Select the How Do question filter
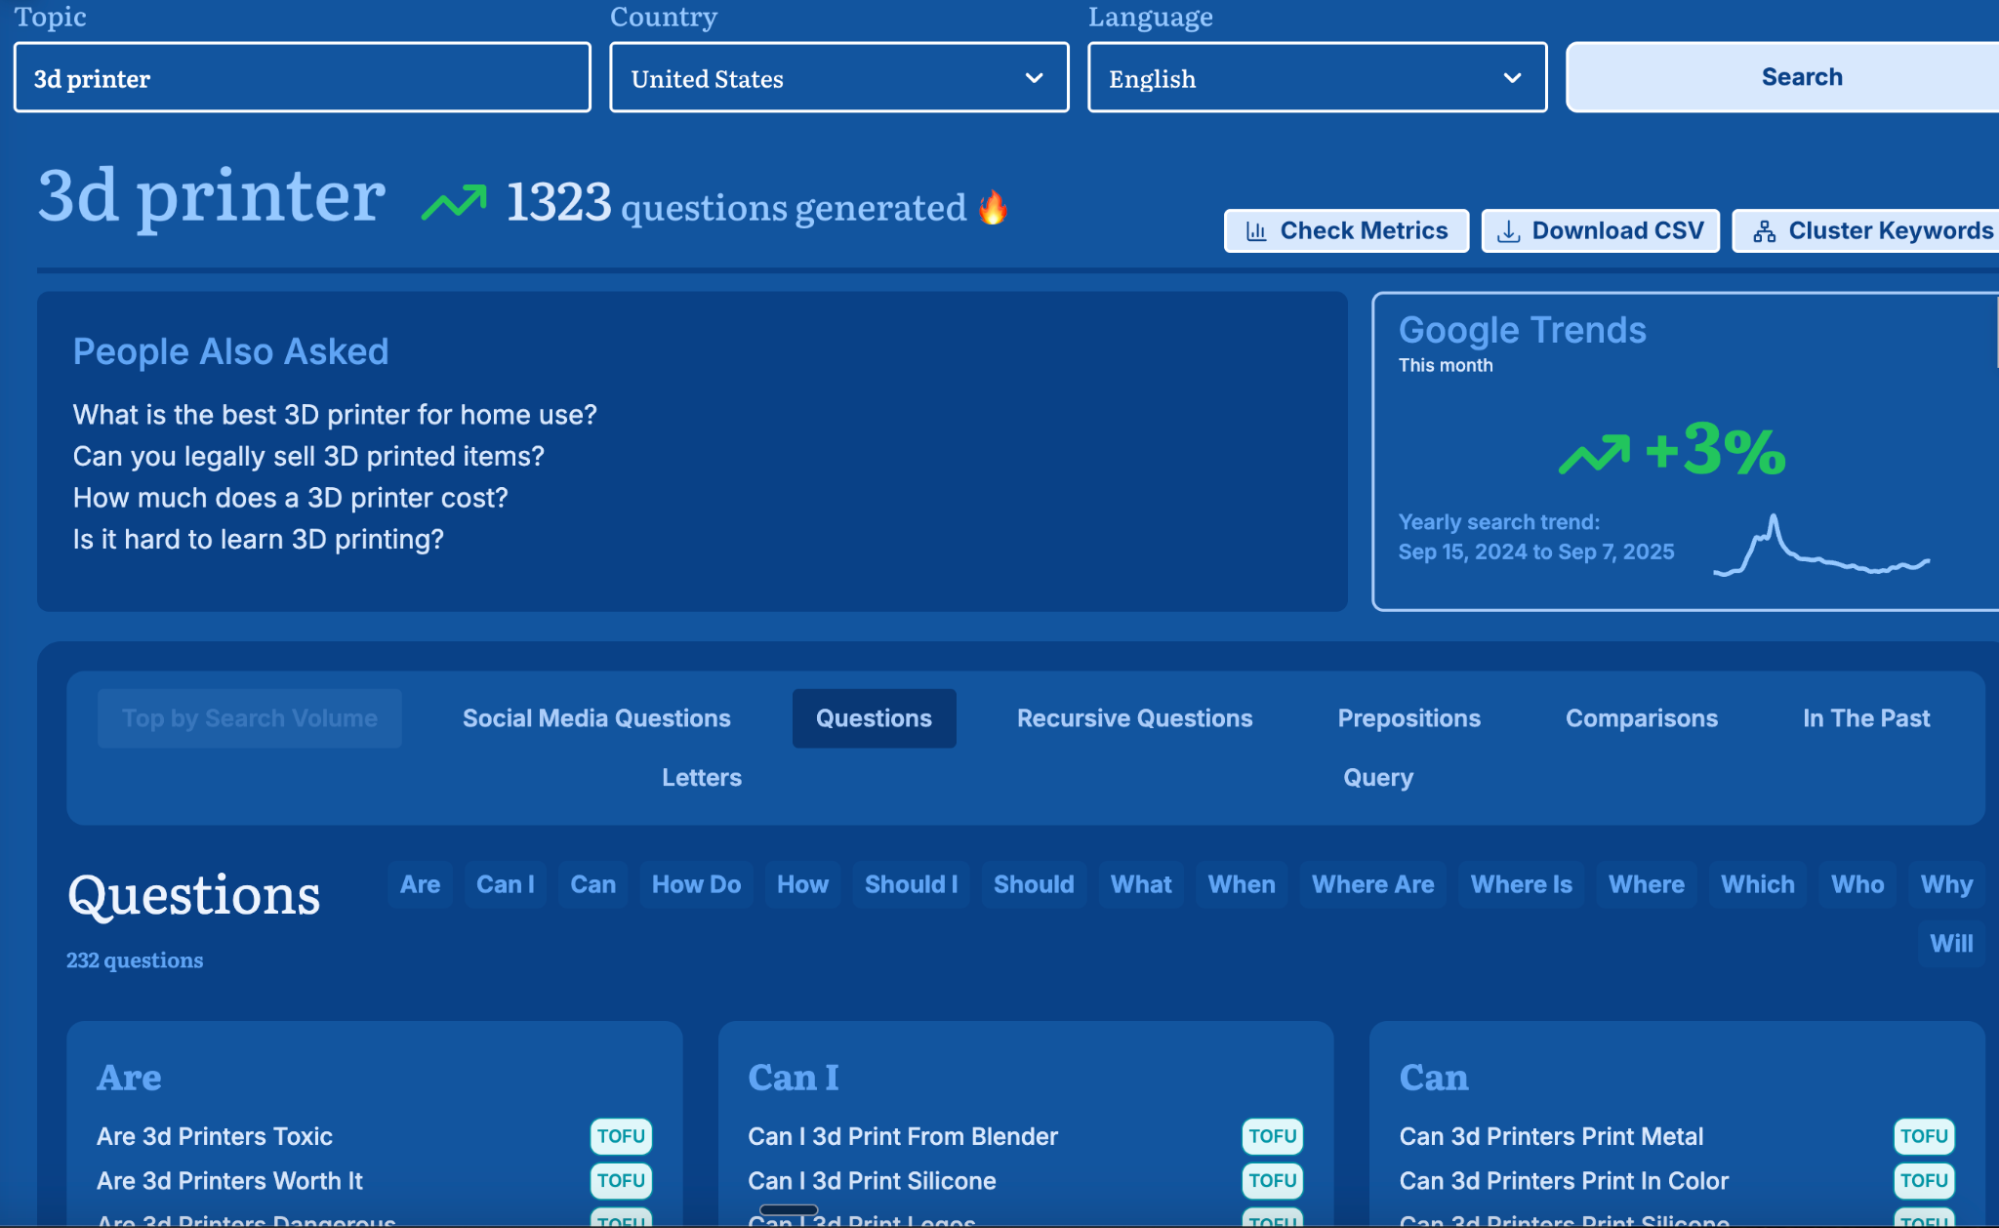The width and height of the screenshot is (1999, 1228). coord(696,884)
